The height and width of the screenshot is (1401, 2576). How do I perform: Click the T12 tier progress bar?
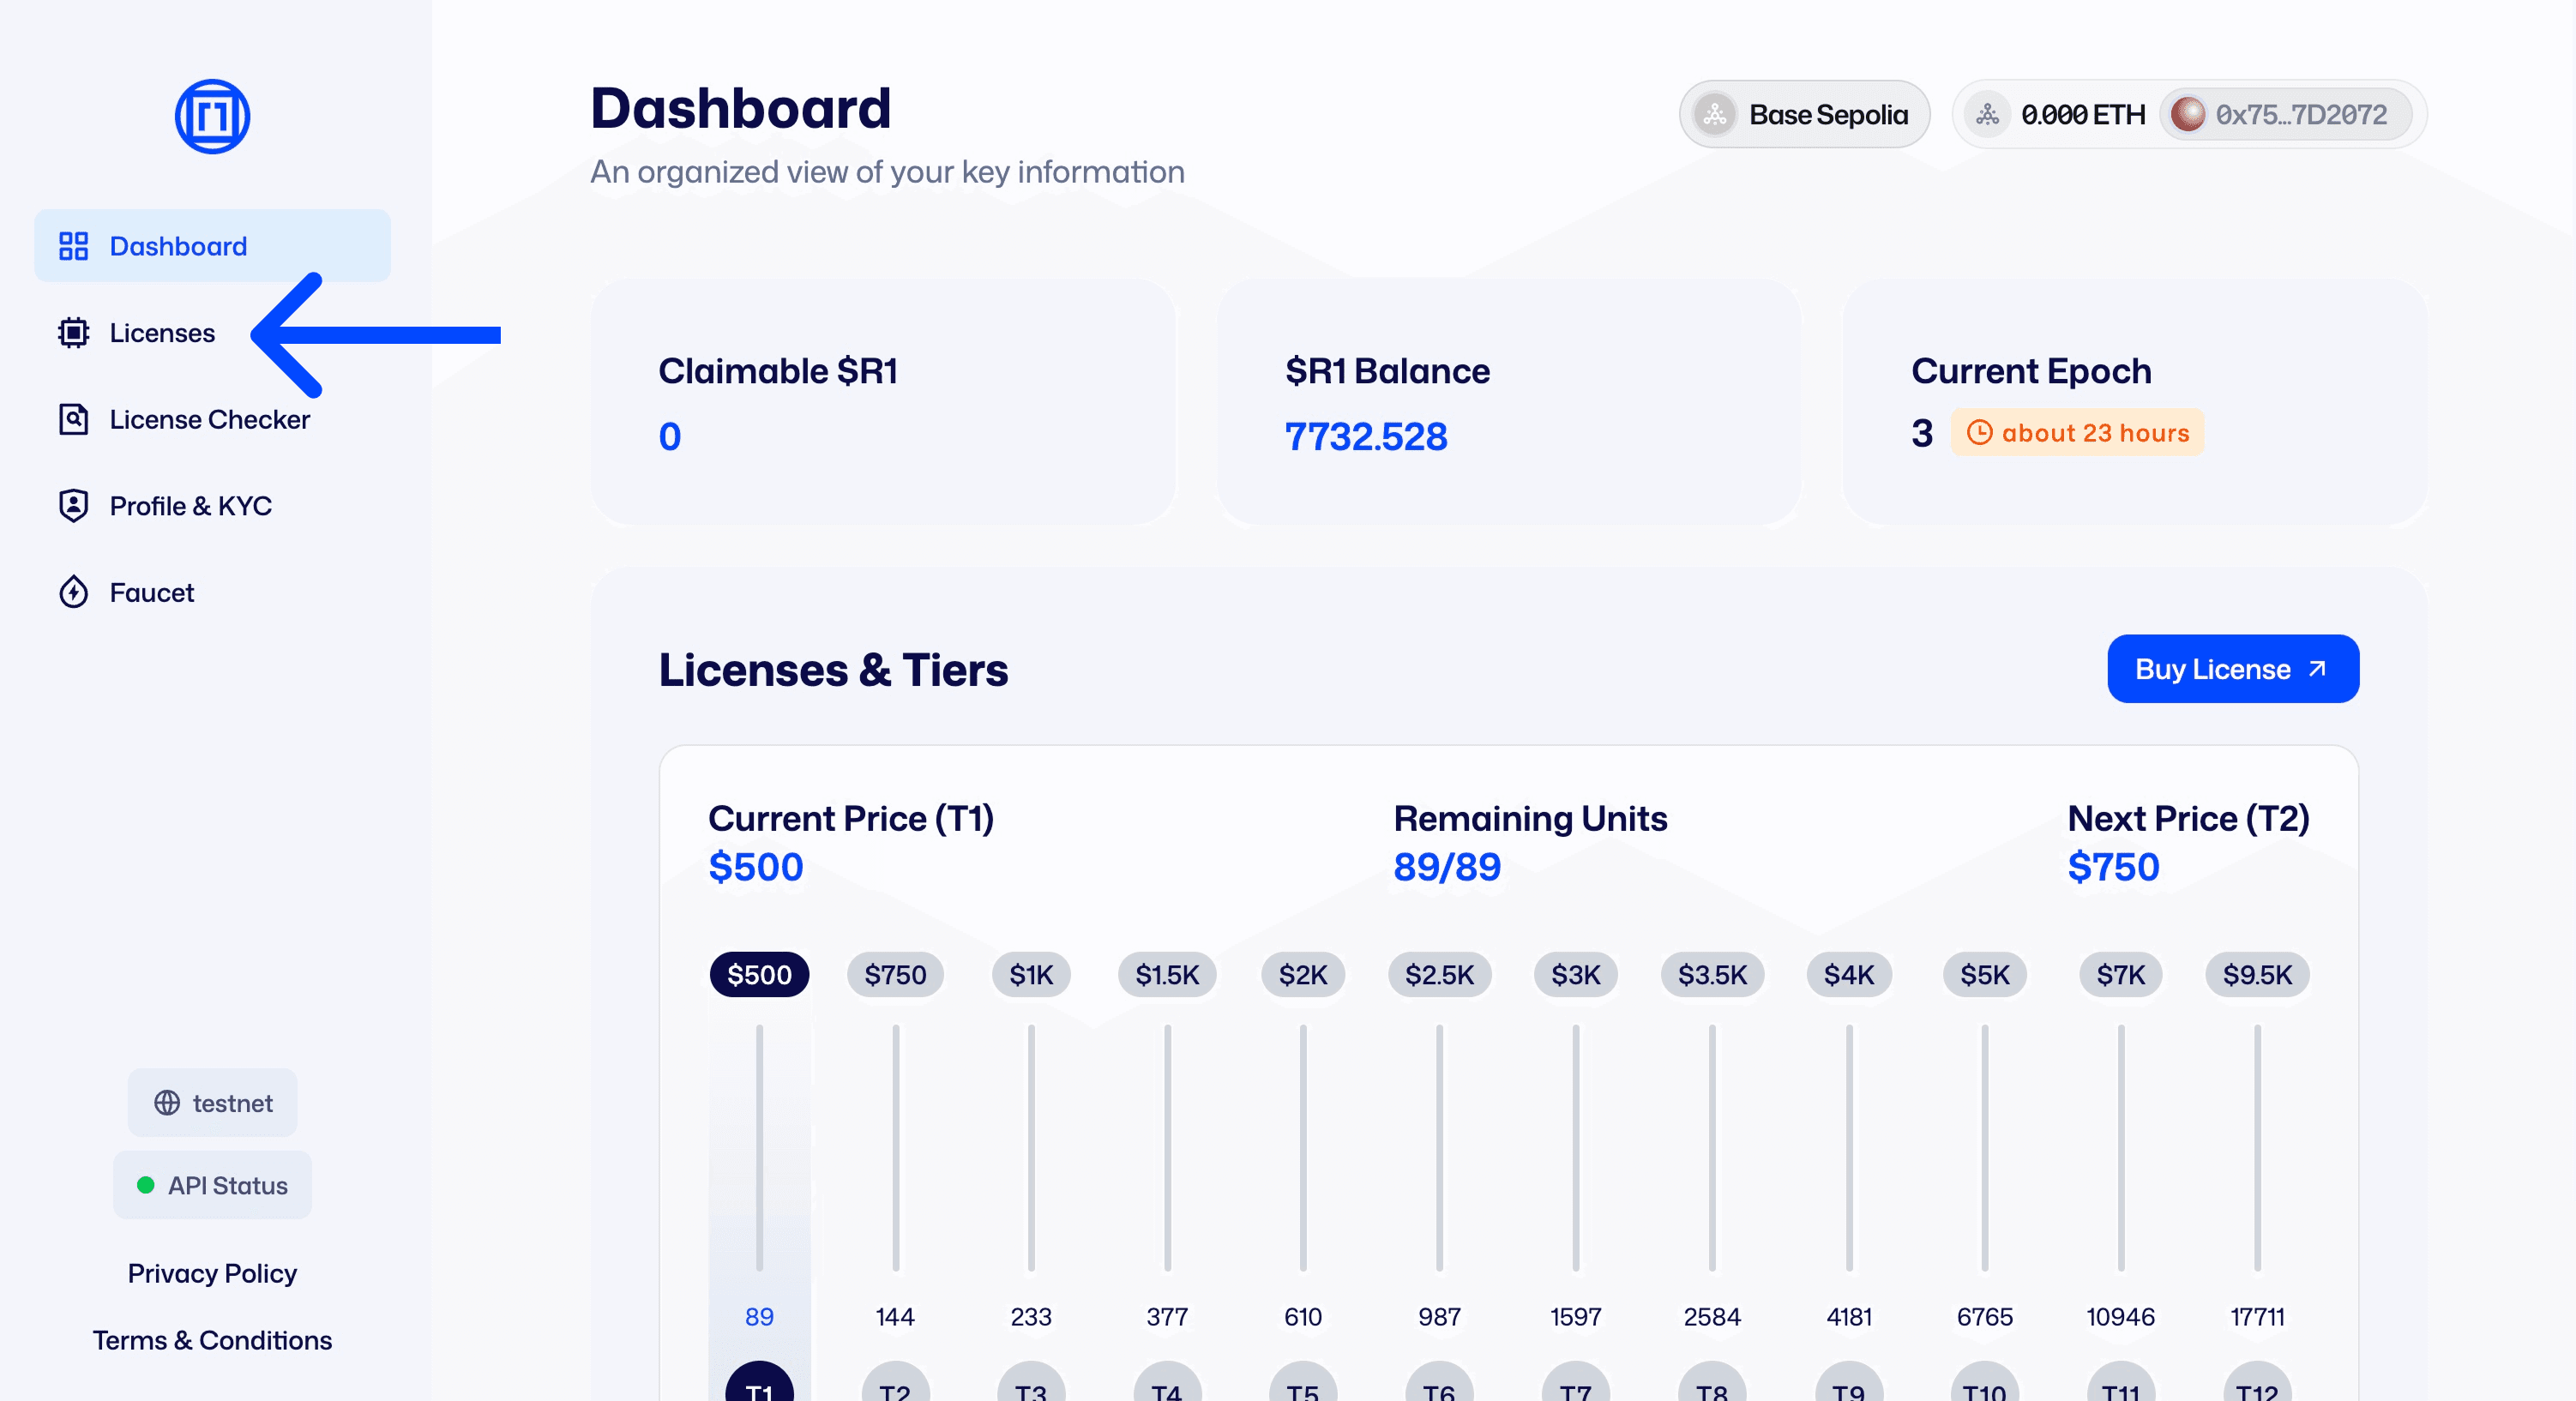click(x=2257, y=1147)
